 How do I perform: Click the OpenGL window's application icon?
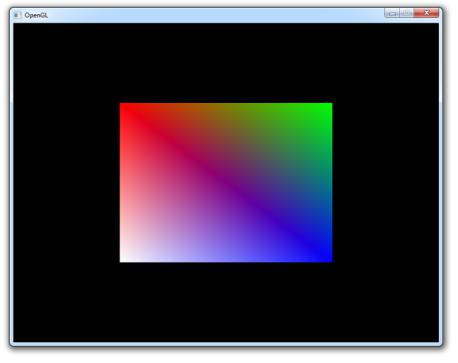pyautogui.click(x=17, y=15)
